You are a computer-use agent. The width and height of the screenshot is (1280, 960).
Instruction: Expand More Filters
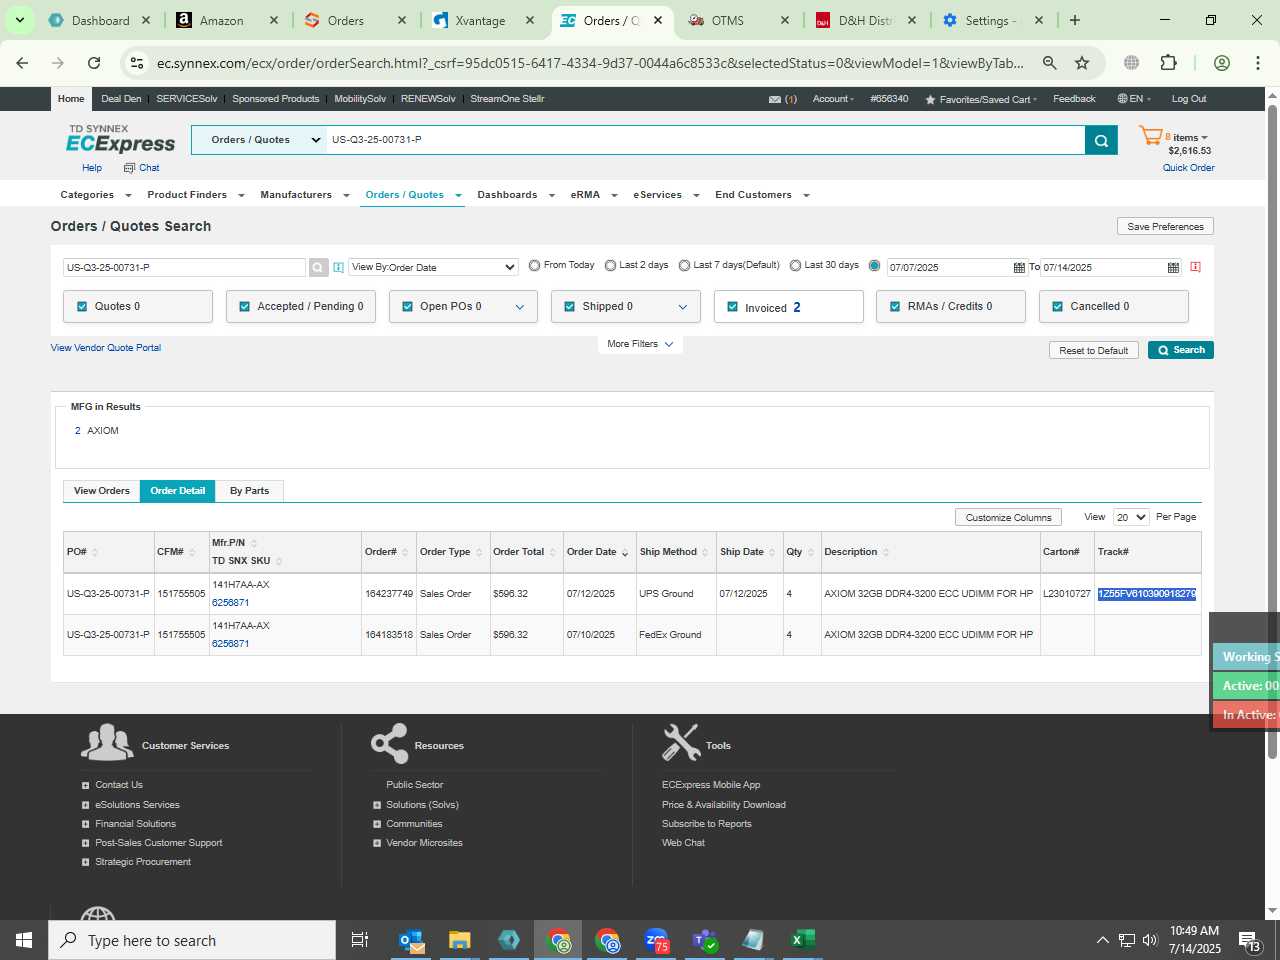pos(640,344)
